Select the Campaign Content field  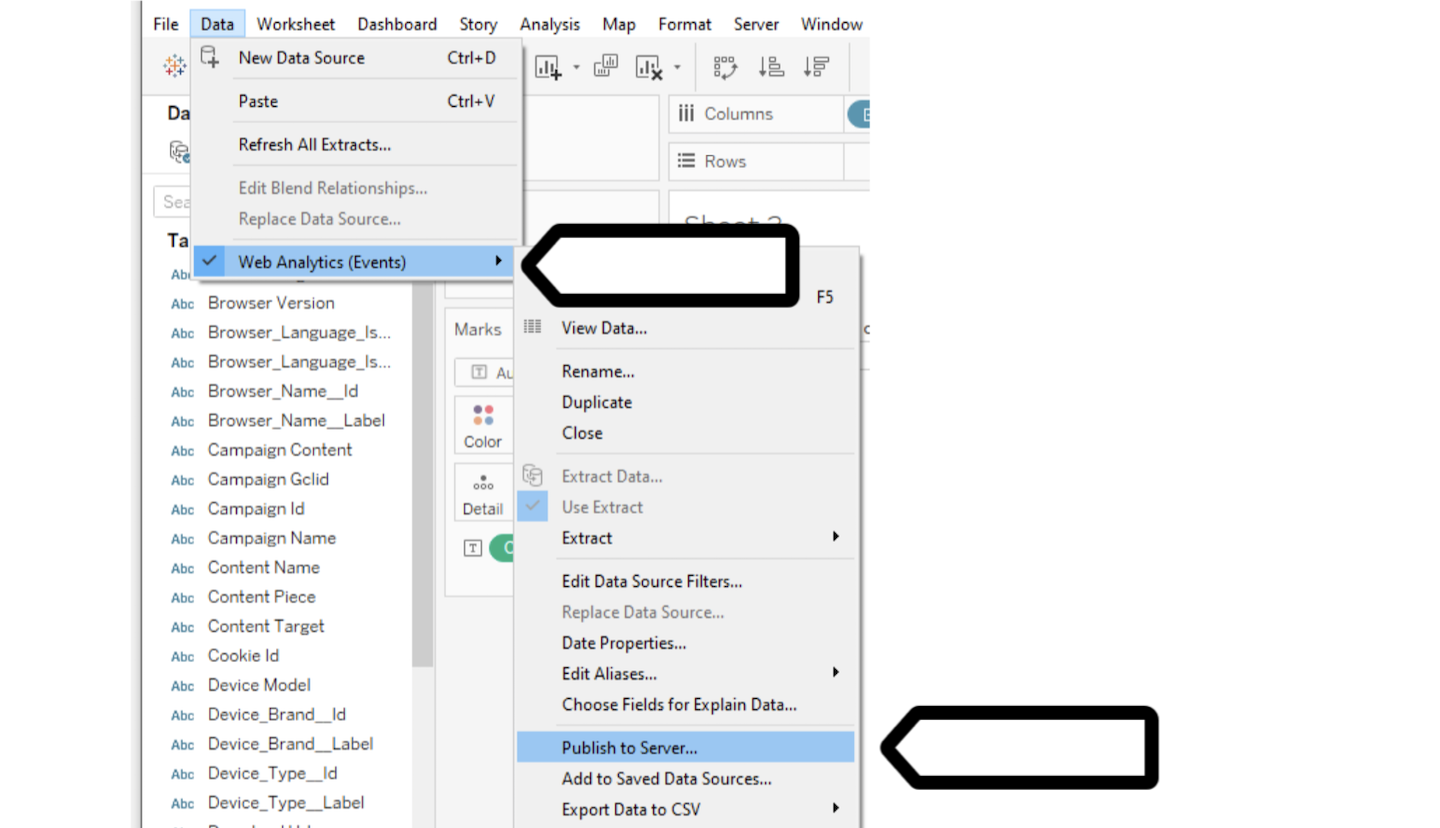coord(280,450)
